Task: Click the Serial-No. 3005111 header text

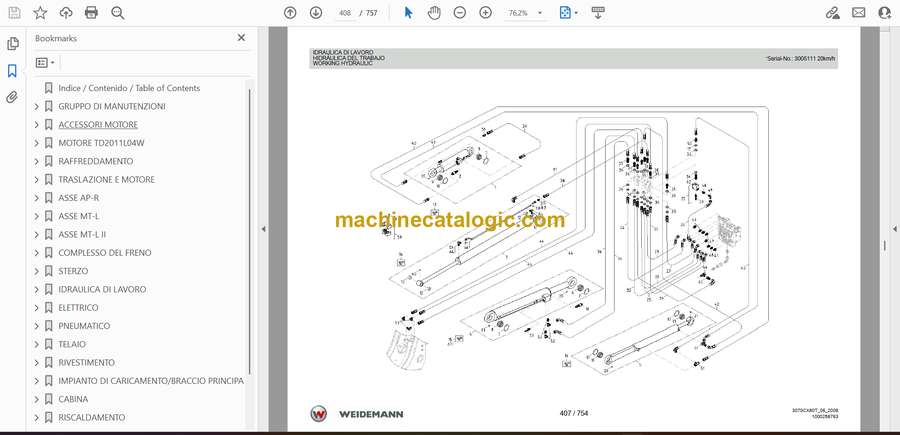Action: pyautogui.click(x=801, y=59)
